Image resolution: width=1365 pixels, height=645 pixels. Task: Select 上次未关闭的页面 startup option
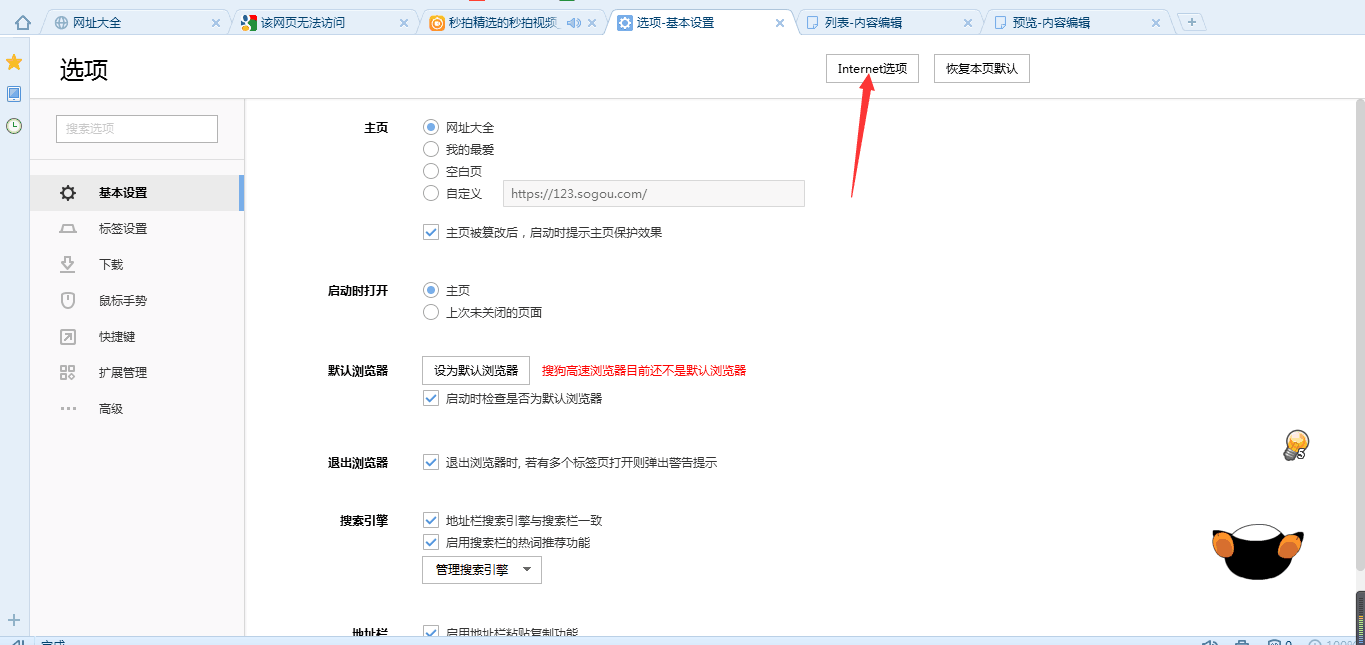[431, 312]
